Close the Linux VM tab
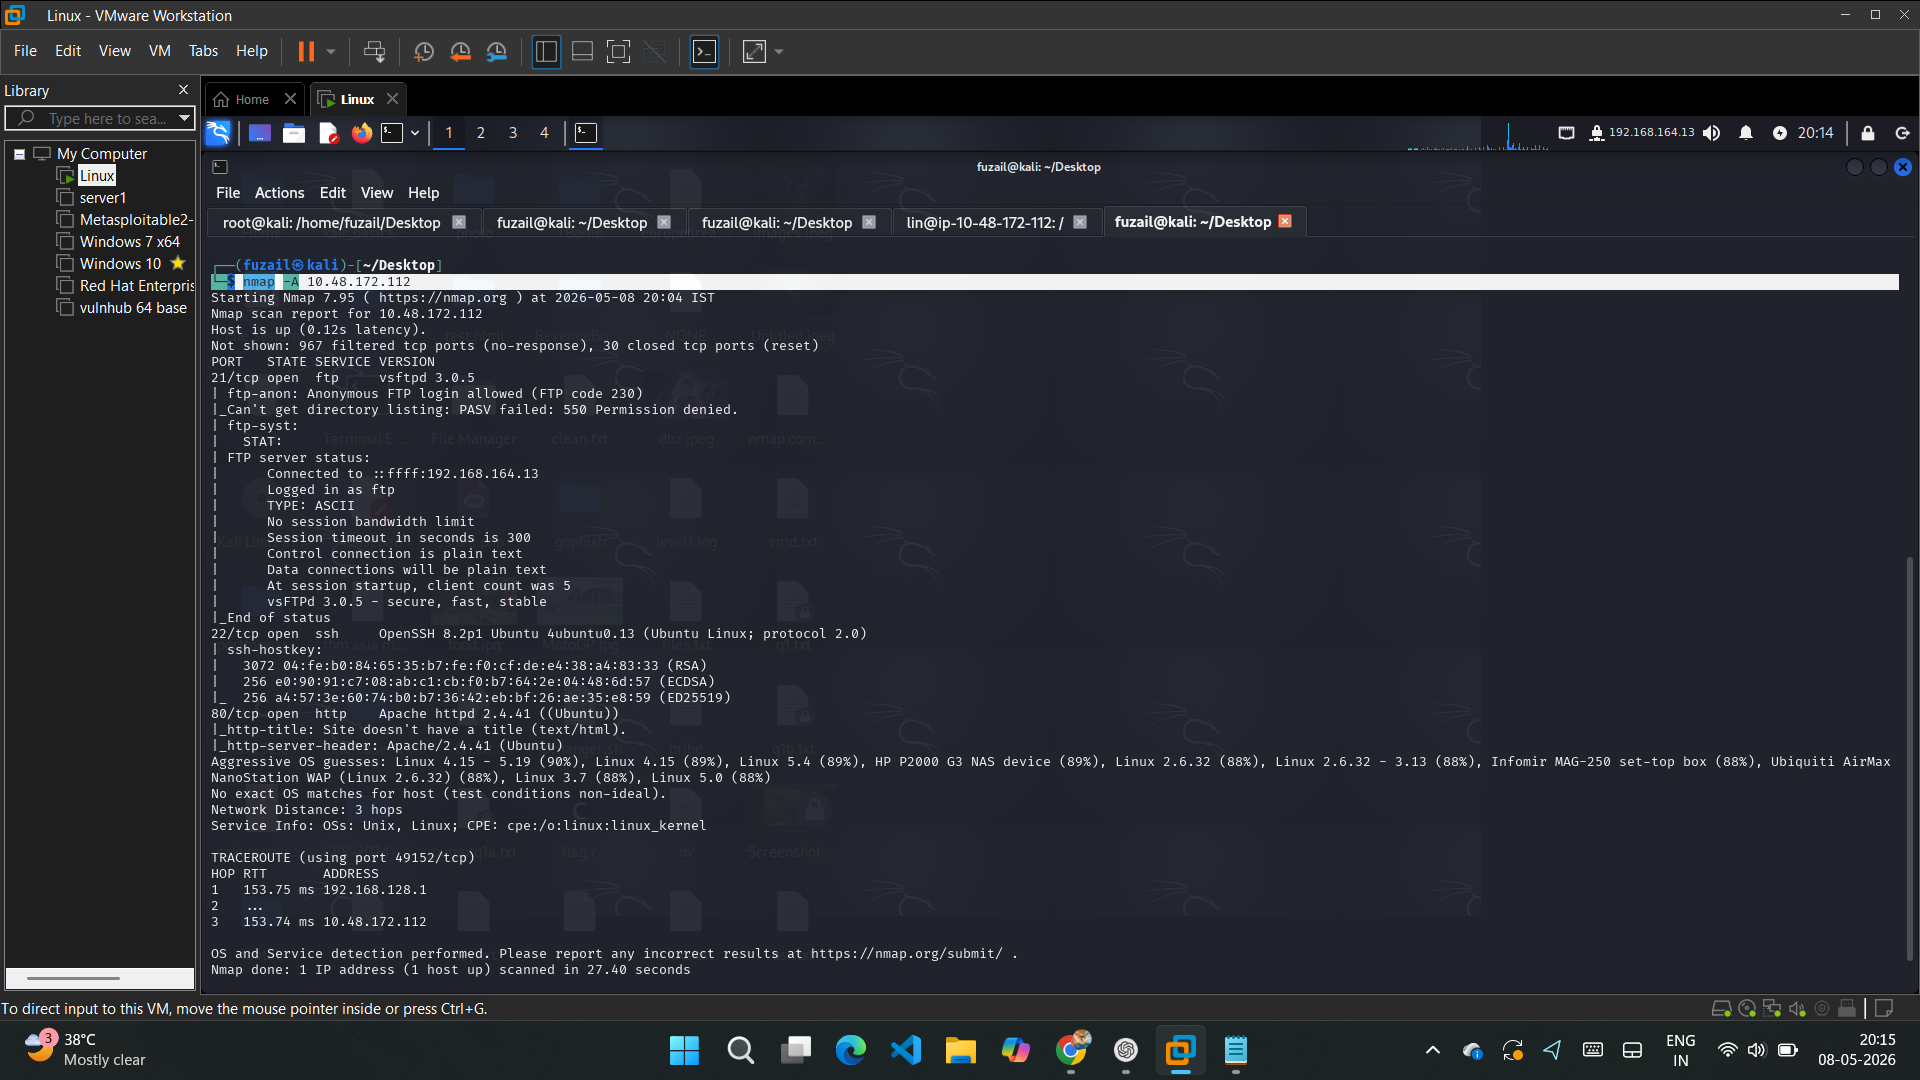The image size is (1920, 1080). pos(393,99)
